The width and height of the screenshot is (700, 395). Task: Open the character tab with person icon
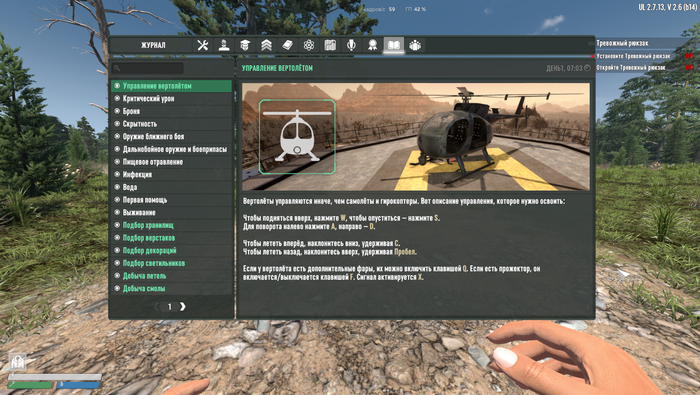click(x=224, y=45)
